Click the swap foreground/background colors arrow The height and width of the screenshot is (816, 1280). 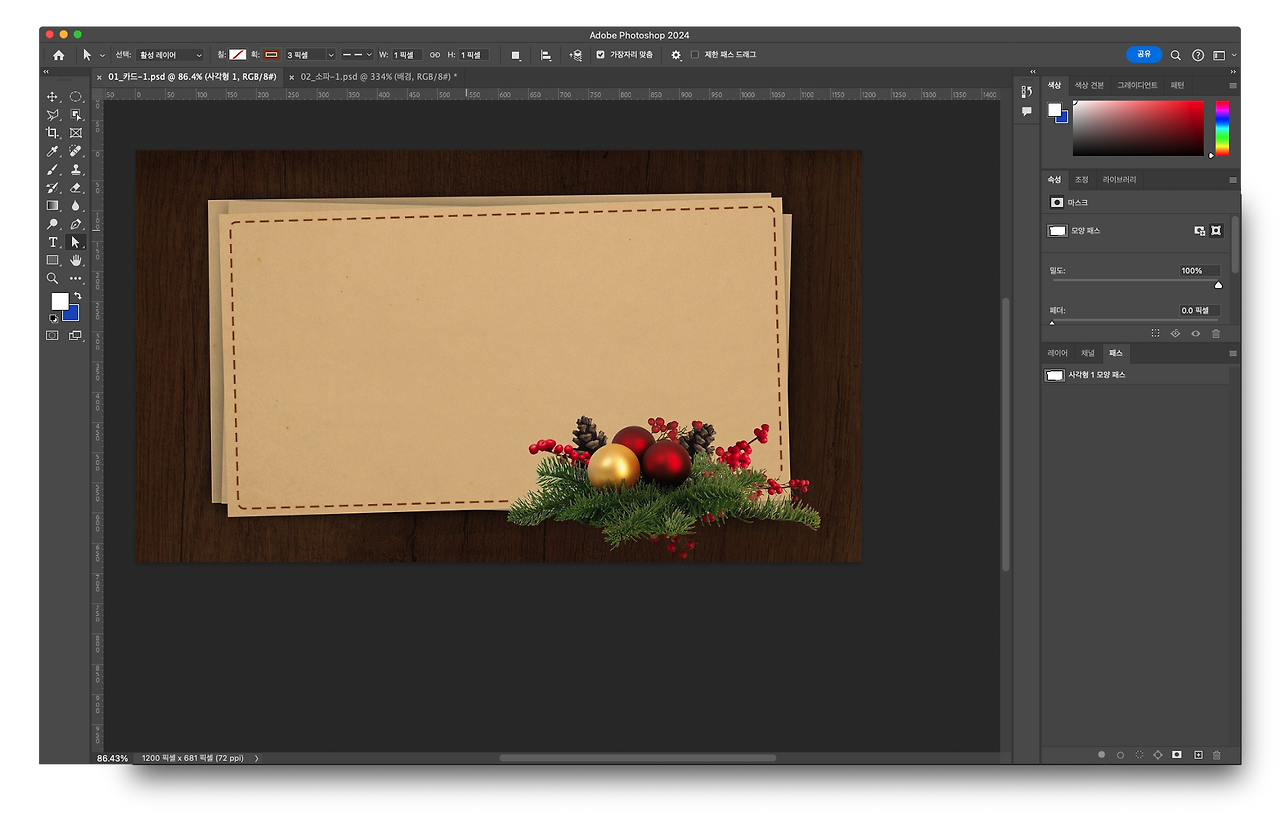click(77, 296)
